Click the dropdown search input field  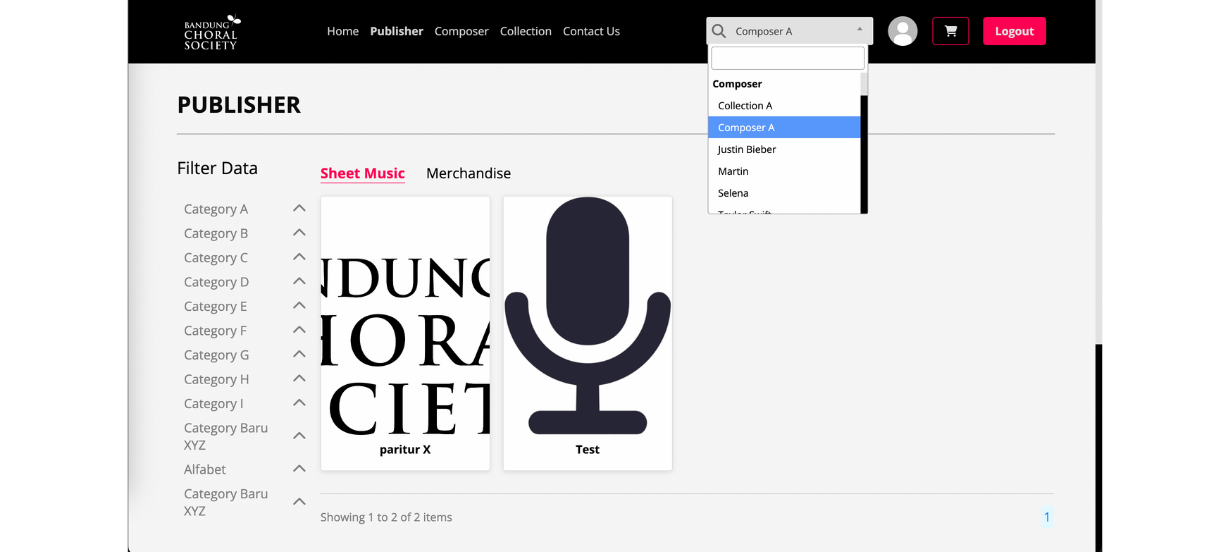[x=787, y=58]
